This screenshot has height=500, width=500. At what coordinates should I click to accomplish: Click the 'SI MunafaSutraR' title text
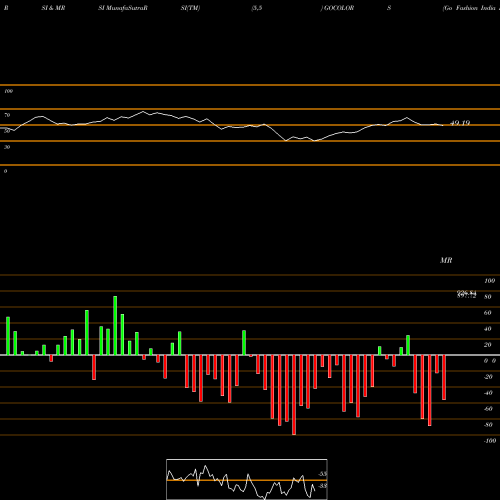tap(123, 8)
